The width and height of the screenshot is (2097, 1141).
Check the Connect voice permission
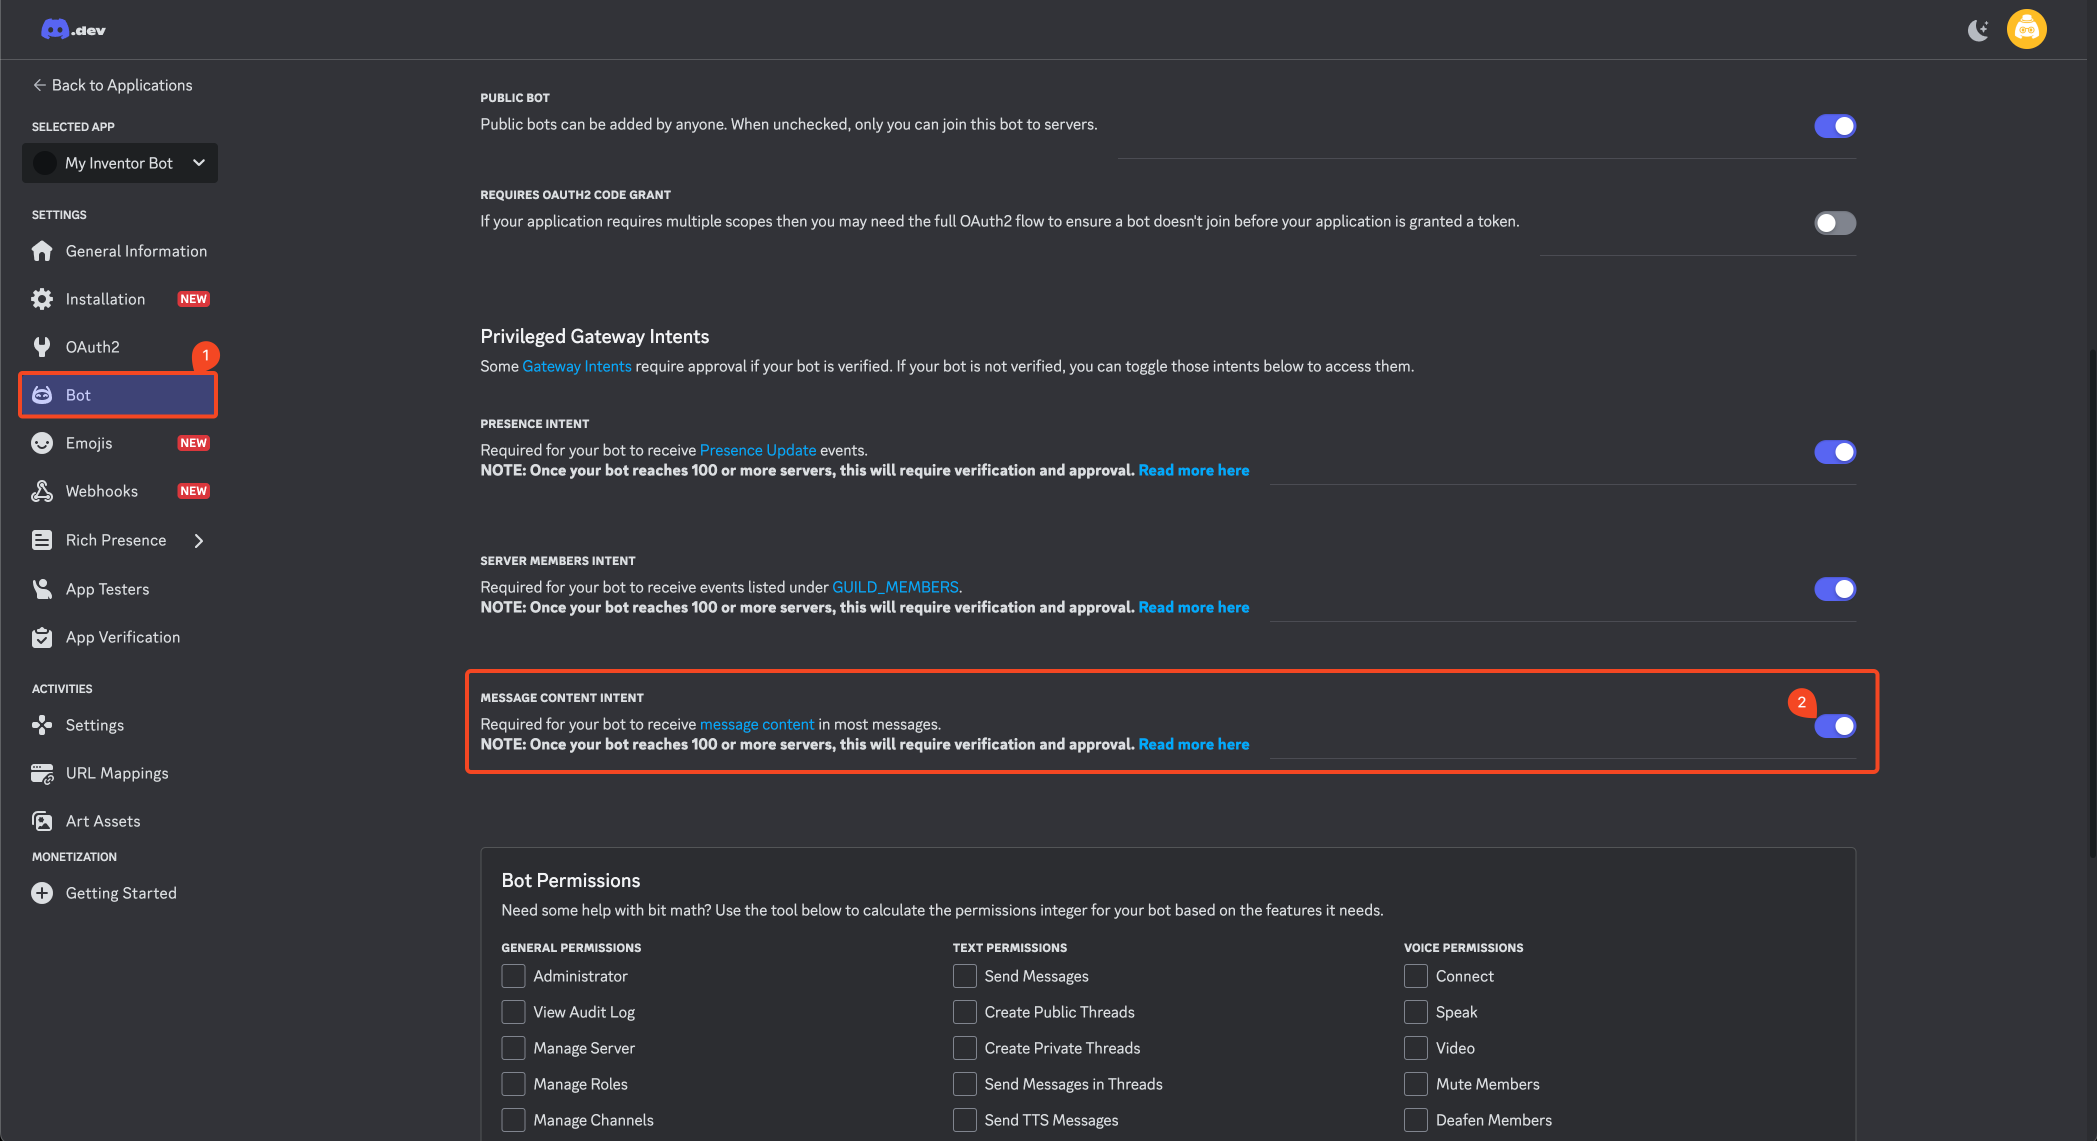coord(1416,976)
